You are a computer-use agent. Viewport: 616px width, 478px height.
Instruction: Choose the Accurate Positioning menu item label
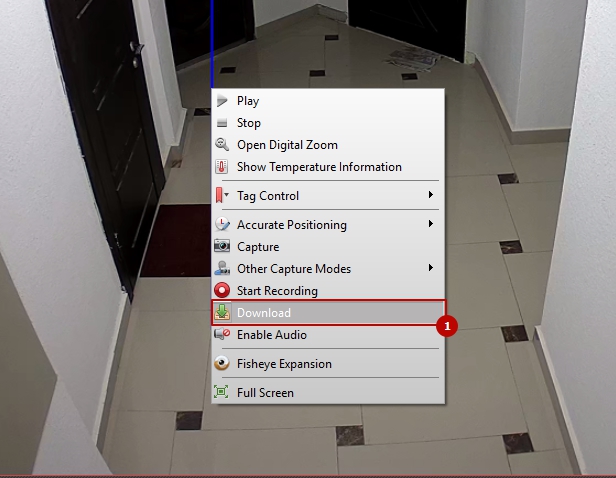click(x=291, y=225)
